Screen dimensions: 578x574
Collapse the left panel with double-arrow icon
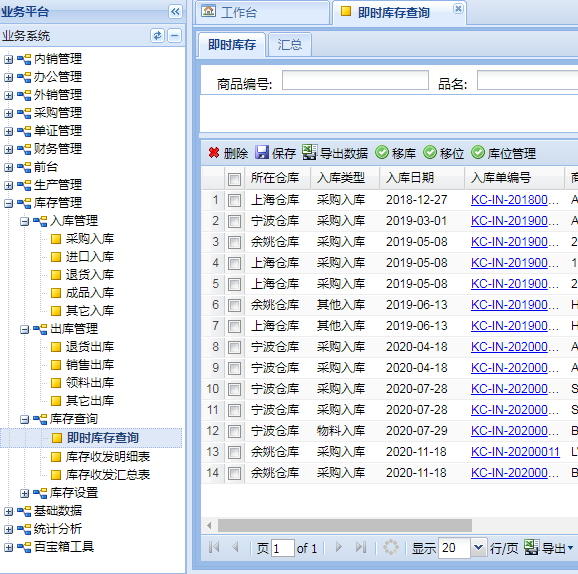coord(175,12)
